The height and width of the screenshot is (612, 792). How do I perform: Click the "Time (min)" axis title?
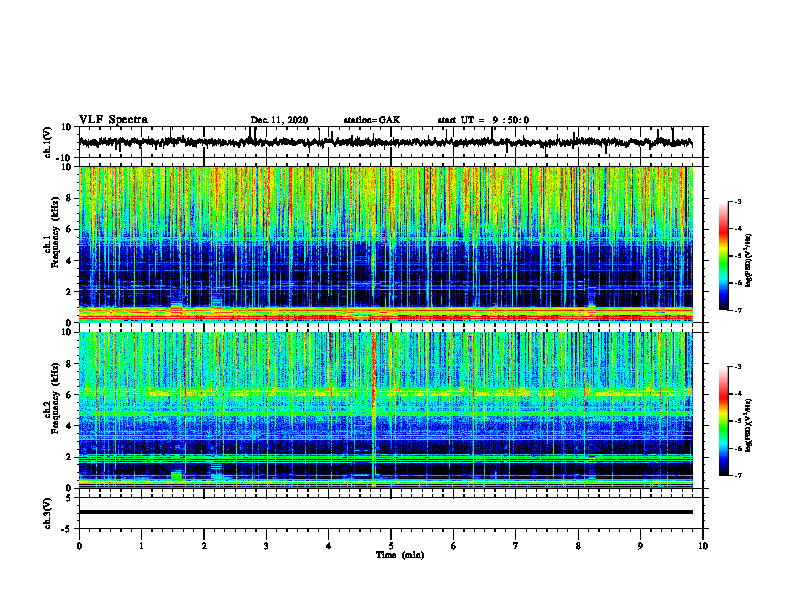click(400, 555)
